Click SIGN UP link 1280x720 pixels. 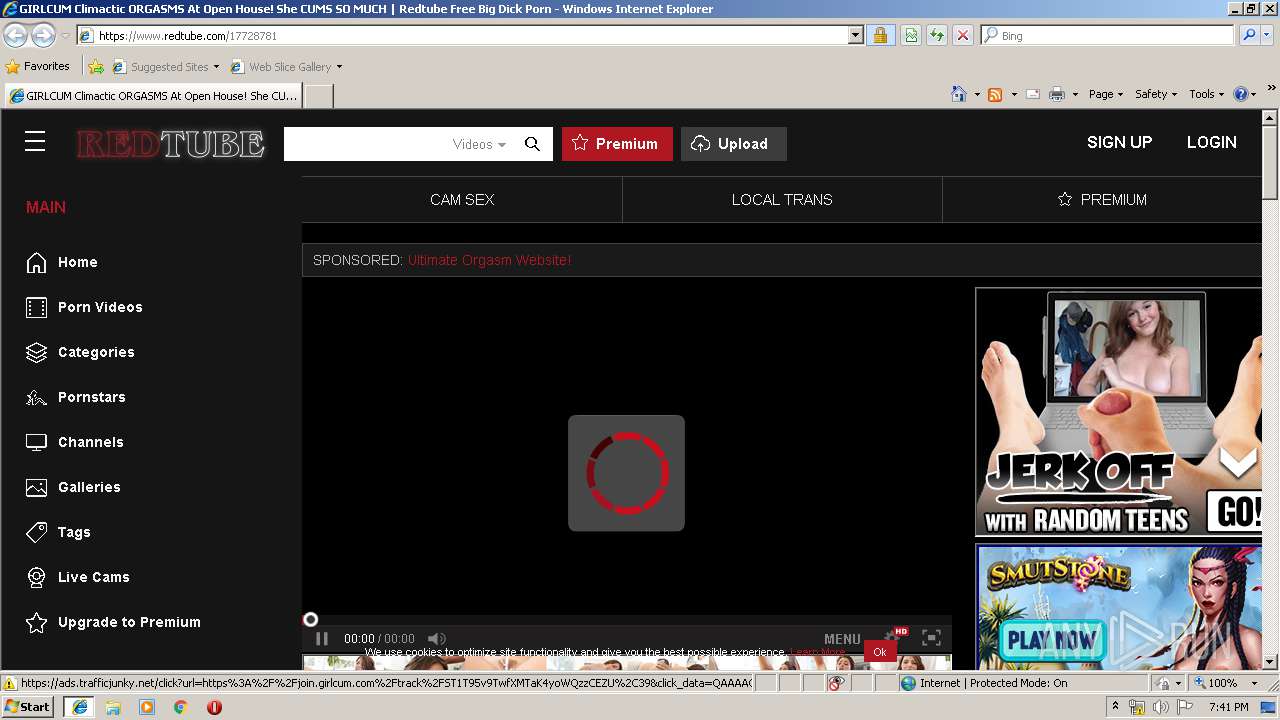pos(1119,142)
